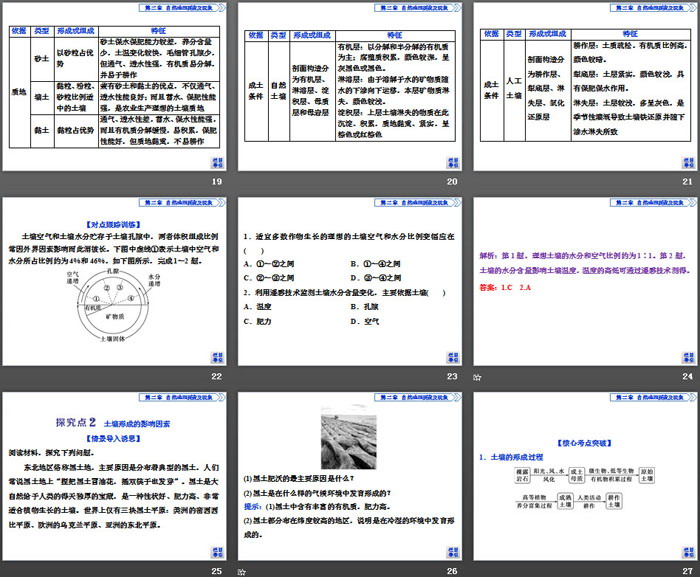Select slide 24 with the answer explanation

pyautogui.click(x=583, y=280)
